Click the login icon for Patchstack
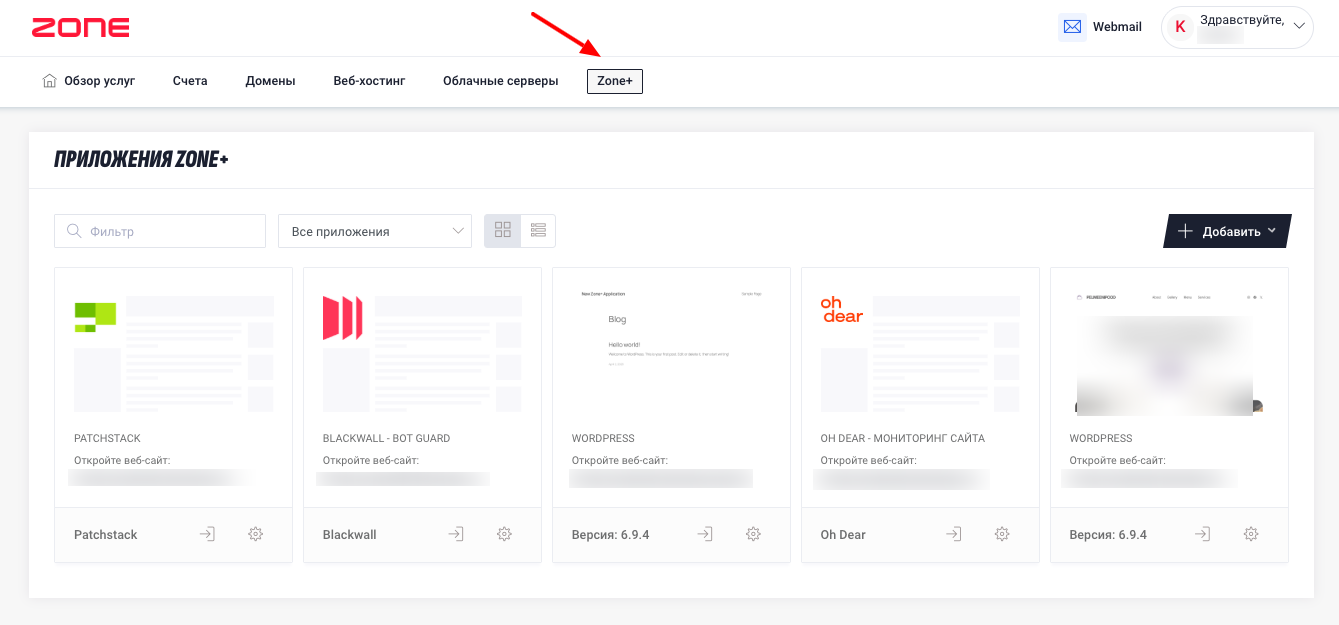This screenshot has width=1339, height=625. pos(207,534)
